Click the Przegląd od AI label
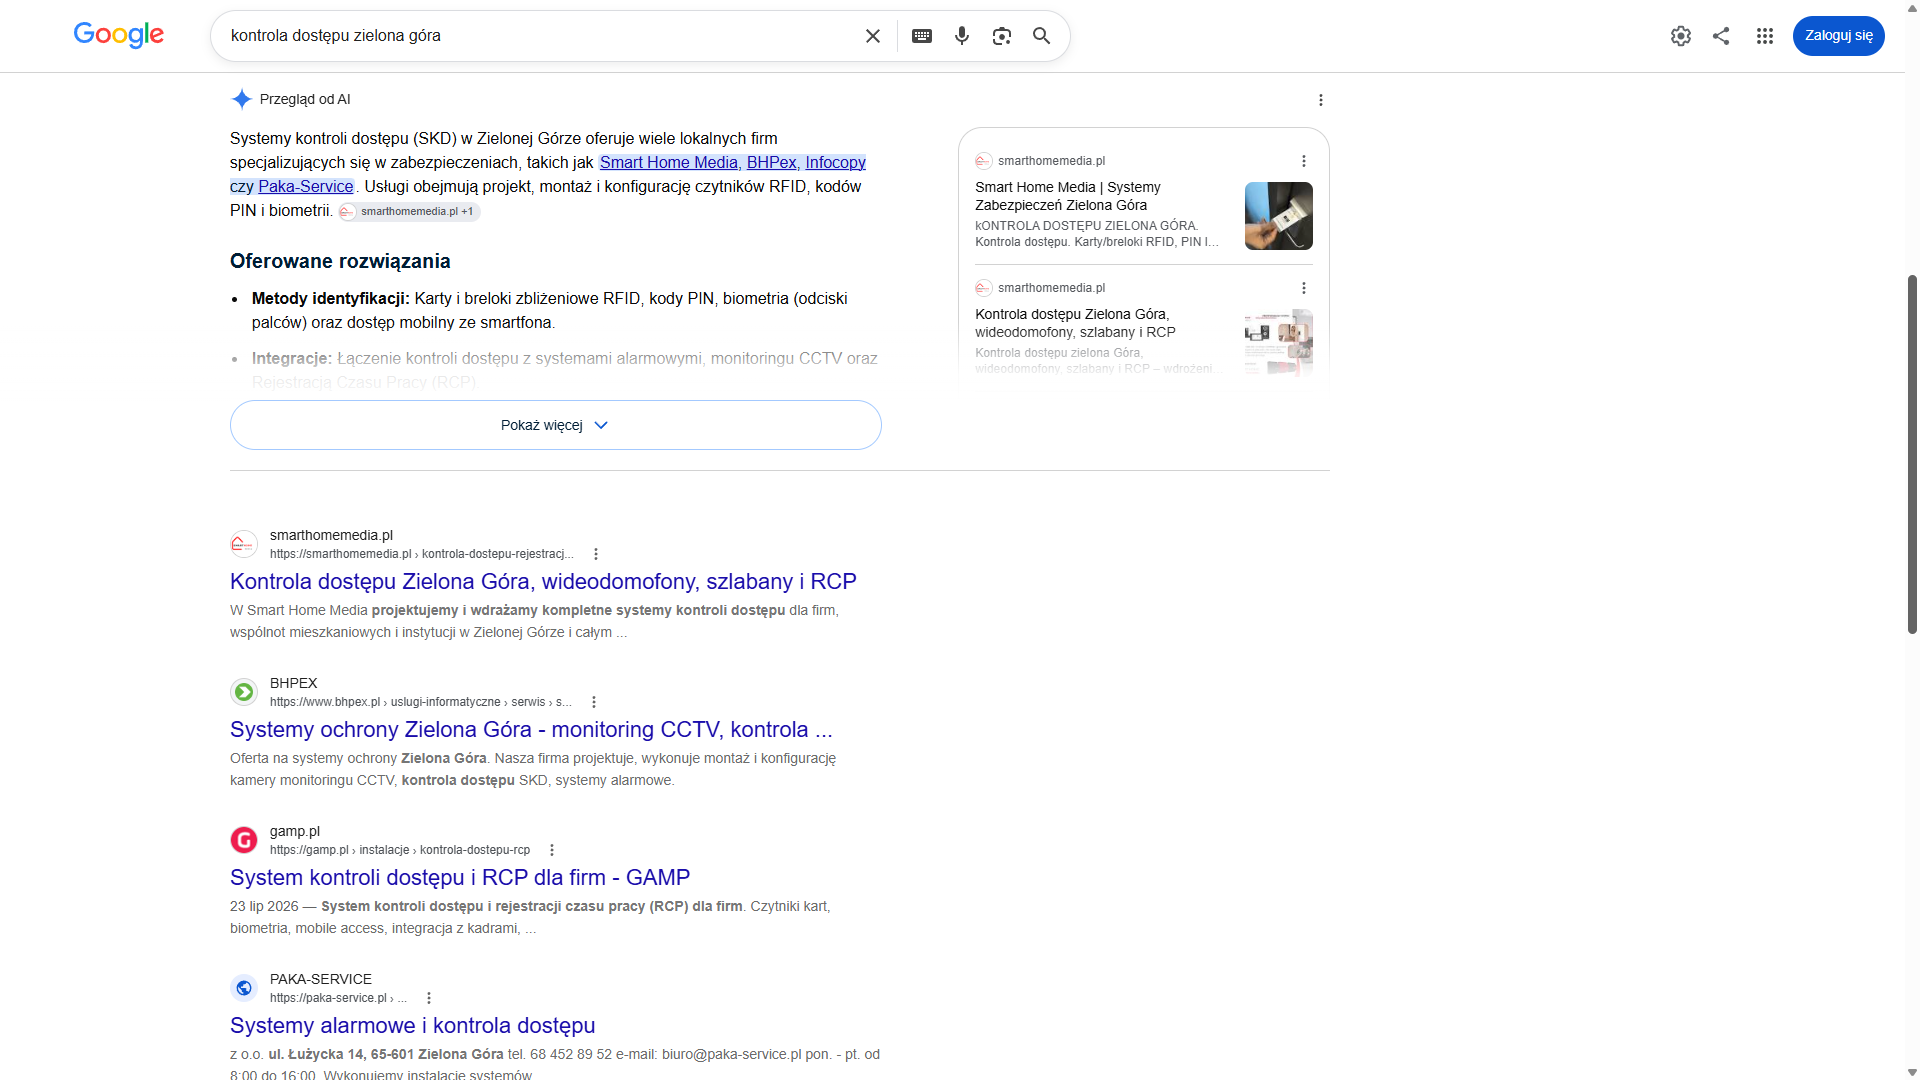The image size is (1920, 1080). (x=305, y=99)
